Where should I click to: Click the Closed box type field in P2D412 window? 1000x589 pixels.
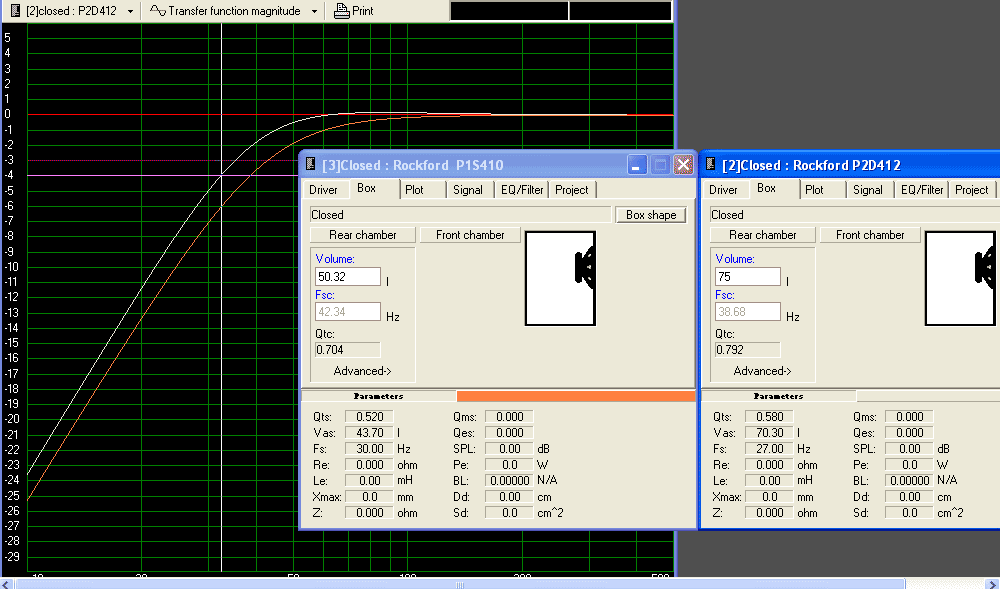click(x=855, y=215)
